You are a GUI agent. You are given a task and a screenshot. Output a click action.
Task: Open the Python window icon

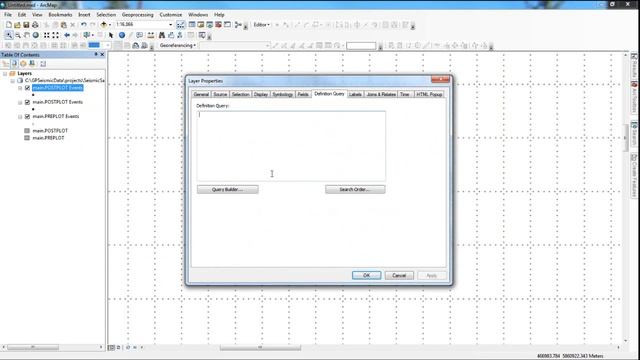[227, 25]
